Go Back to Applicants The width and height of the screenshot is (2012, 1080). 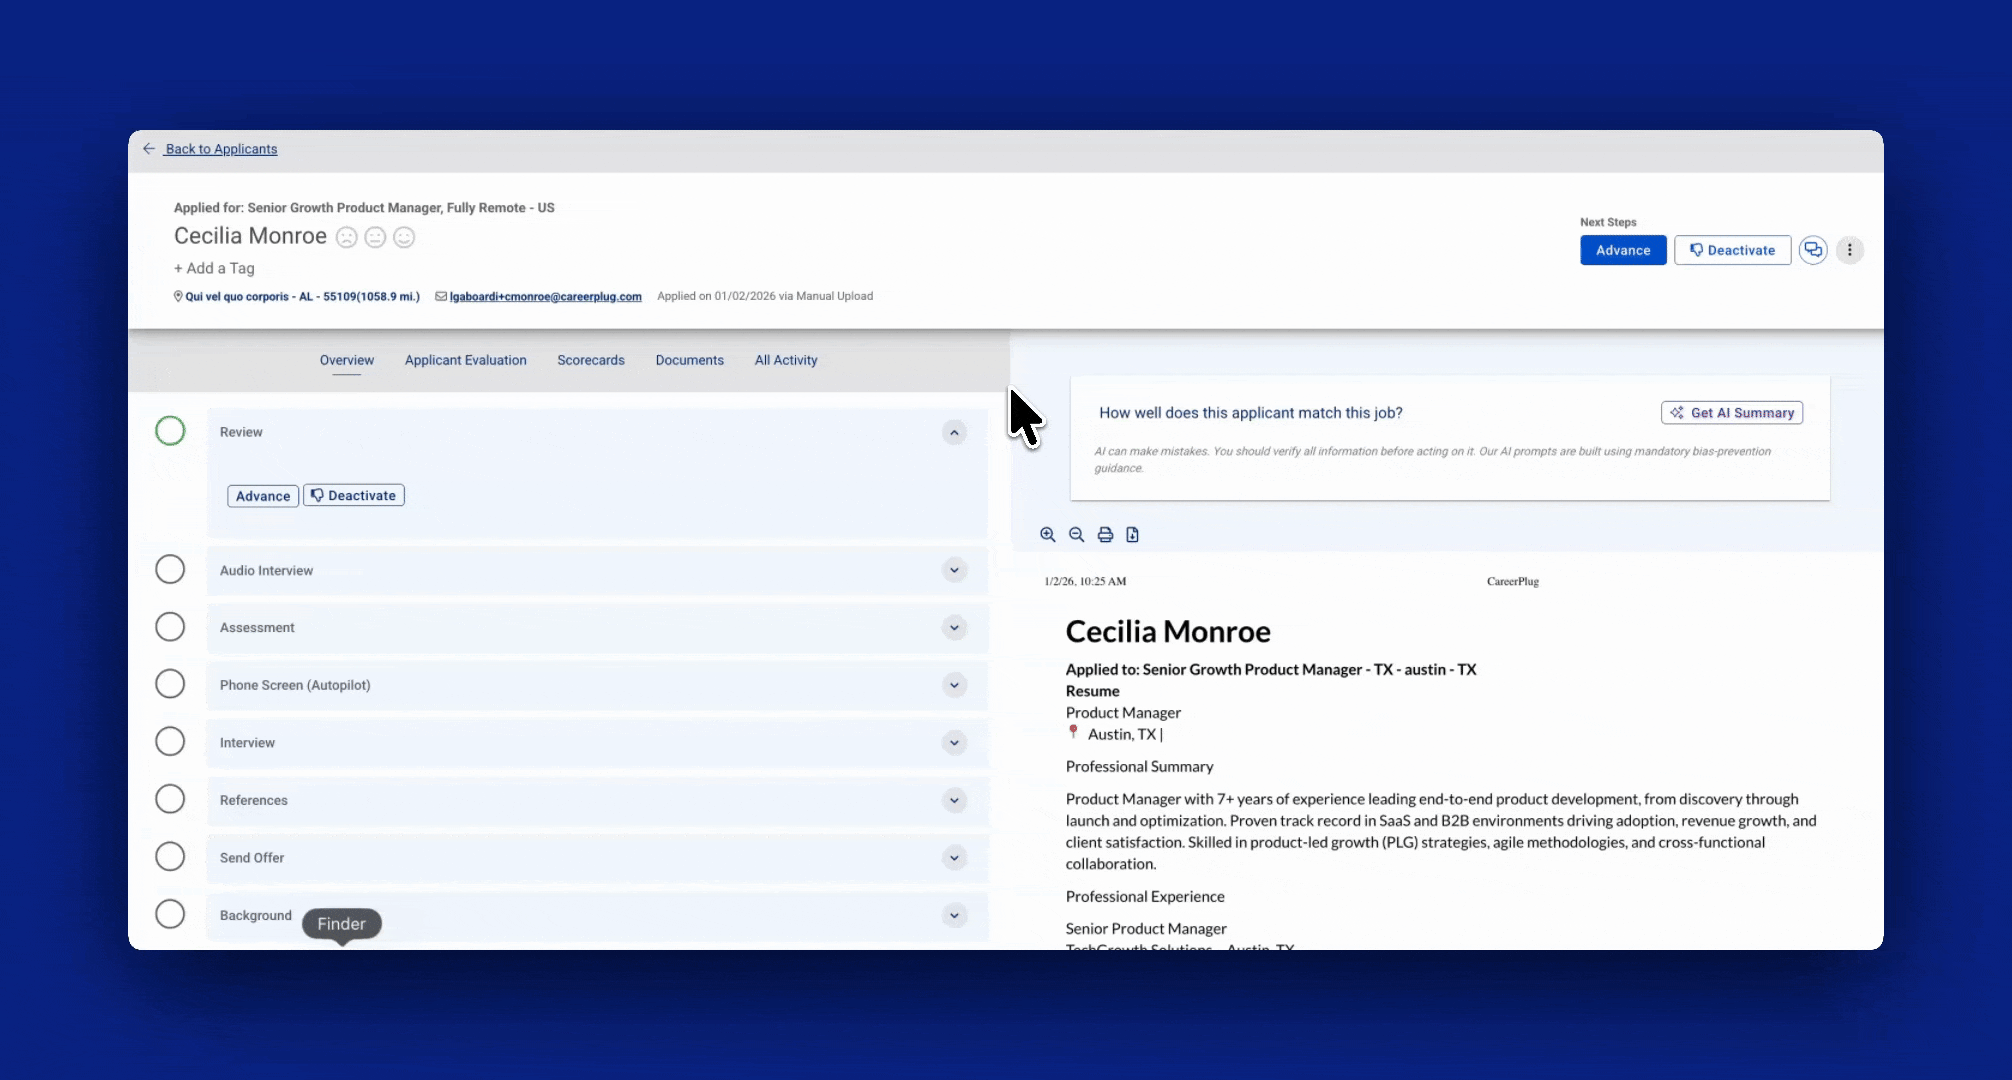220,149
